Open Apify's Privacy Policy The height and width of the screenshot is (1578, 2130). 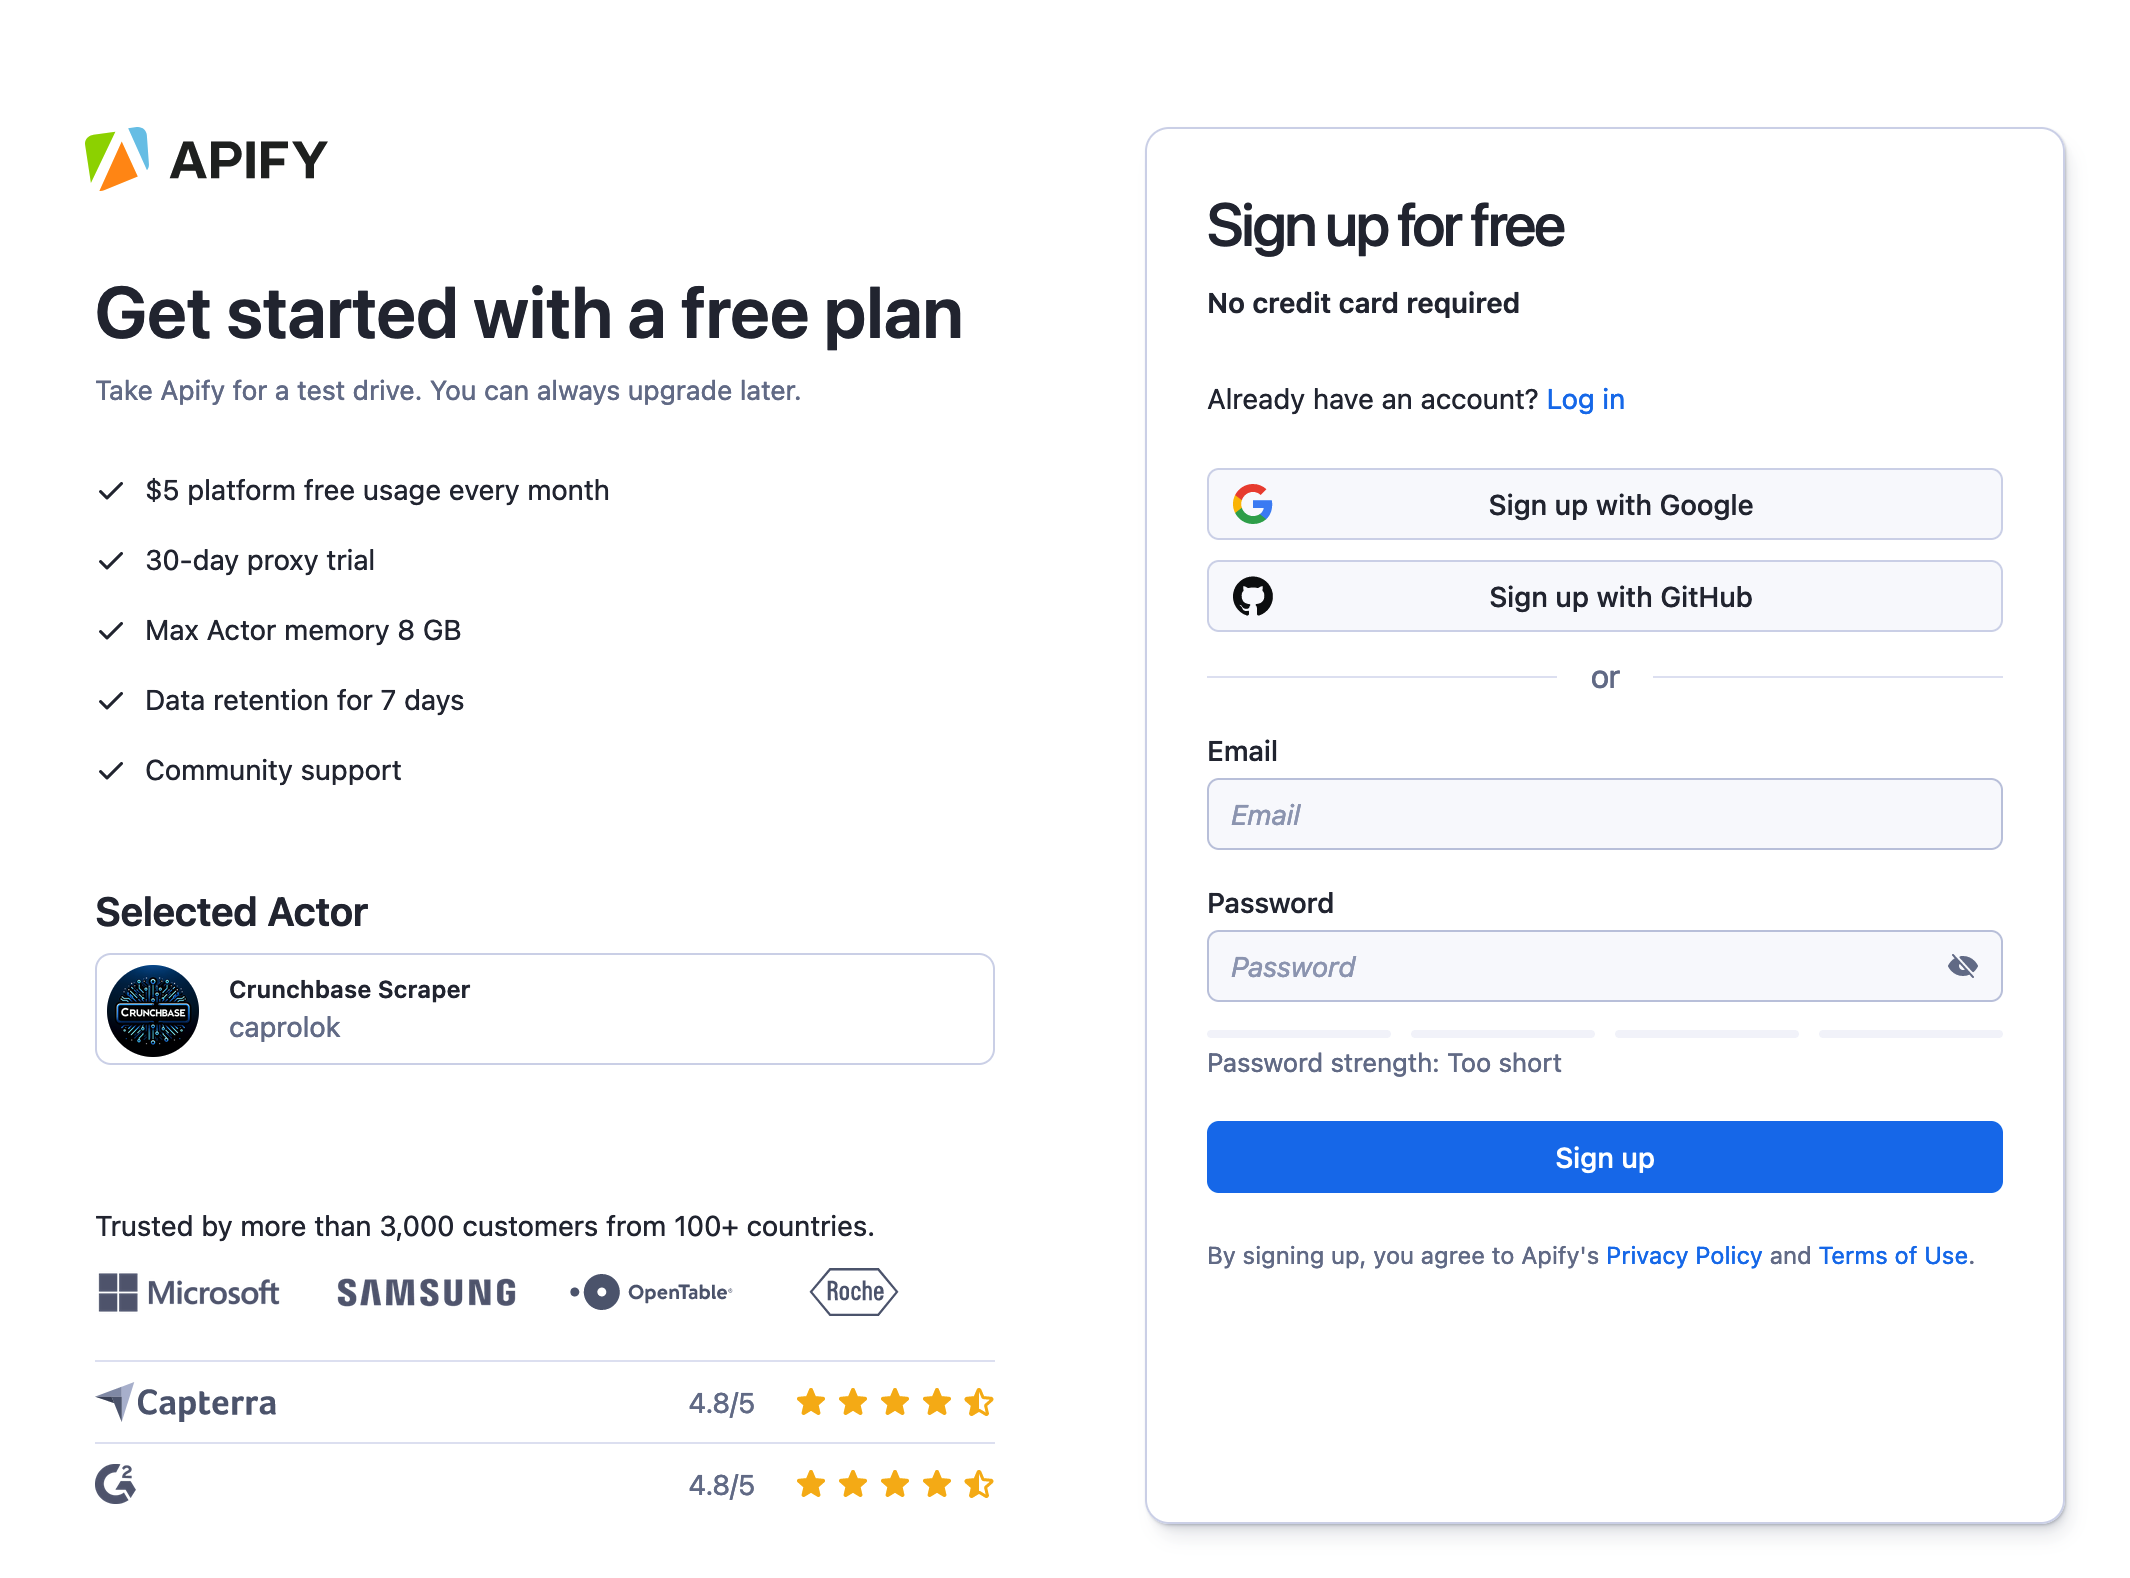pos(1684,1255)
